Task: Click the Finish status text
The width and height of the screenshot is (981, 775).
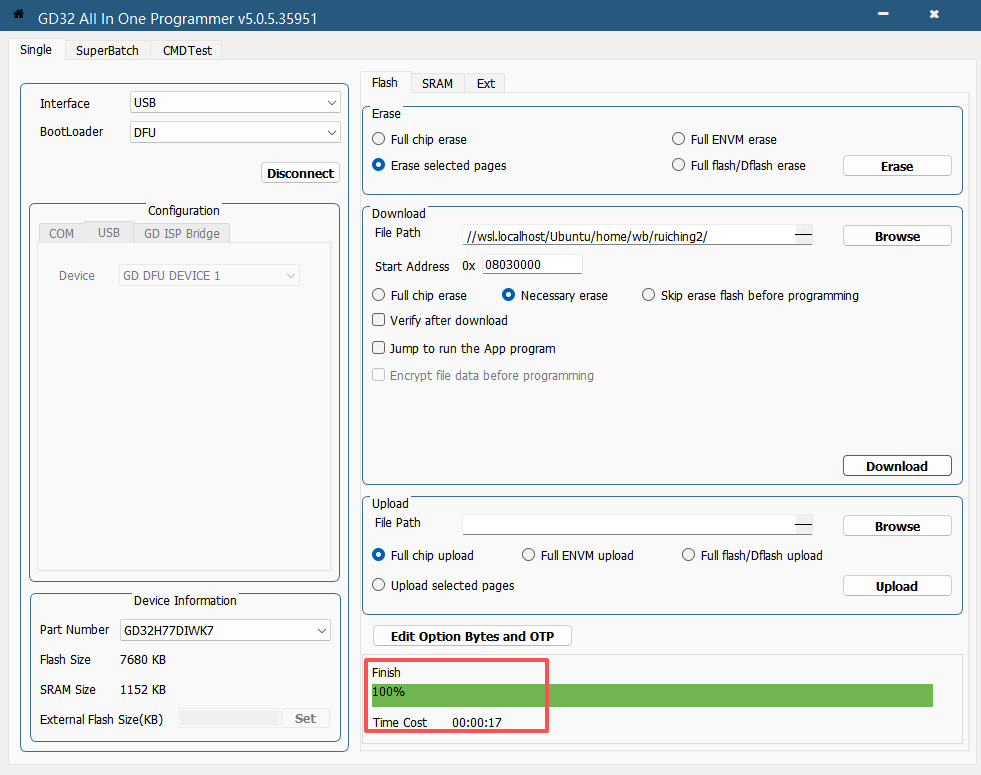Action: (x=386, y=672)
